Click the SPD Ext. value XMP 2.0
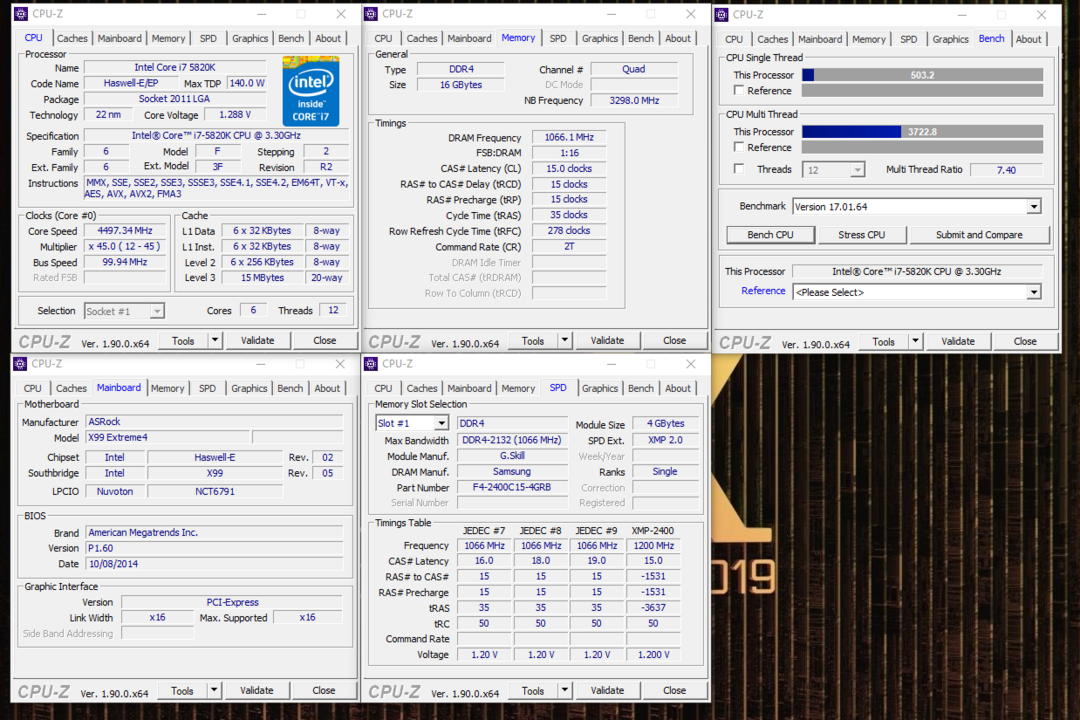This screenshot has height=720, width=1080. [665, 440]
